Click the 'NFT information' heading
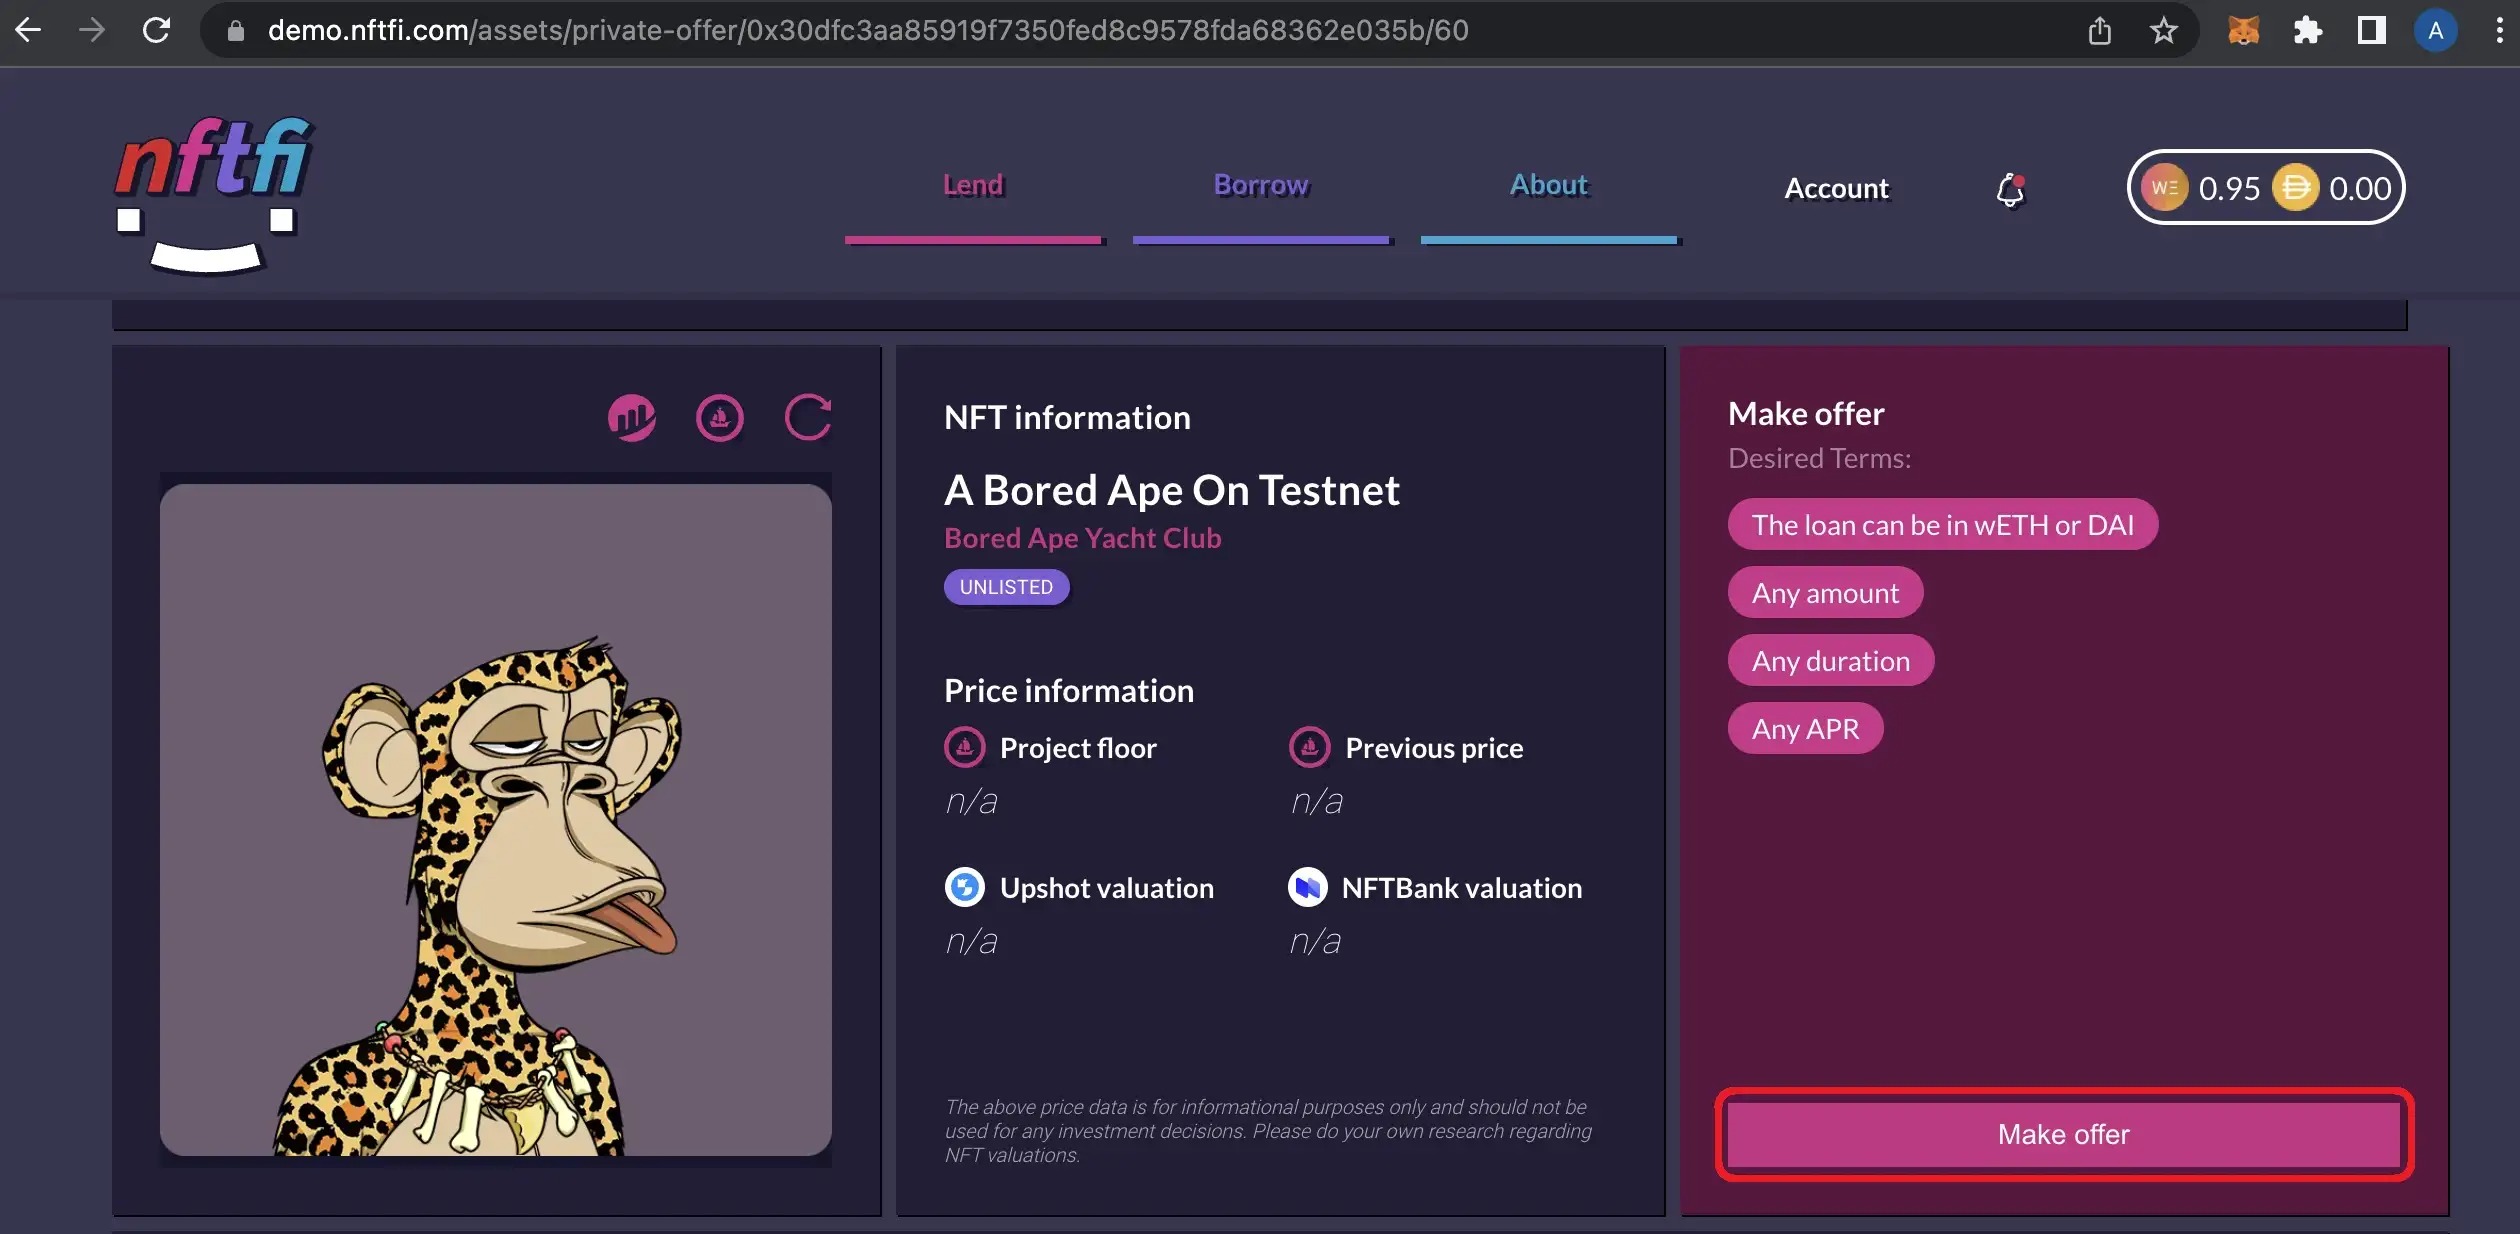 point(1067,417)
